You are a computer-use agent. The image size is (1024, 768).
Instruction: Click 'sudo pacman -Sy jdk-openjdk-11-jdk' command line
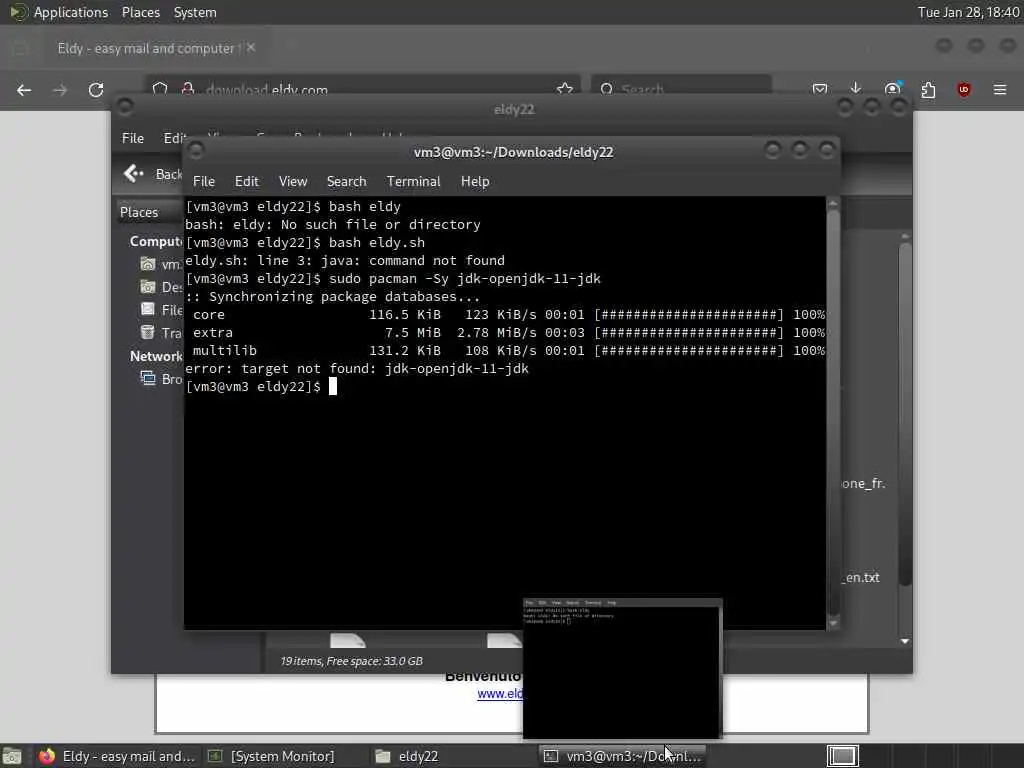click(464, 279)
